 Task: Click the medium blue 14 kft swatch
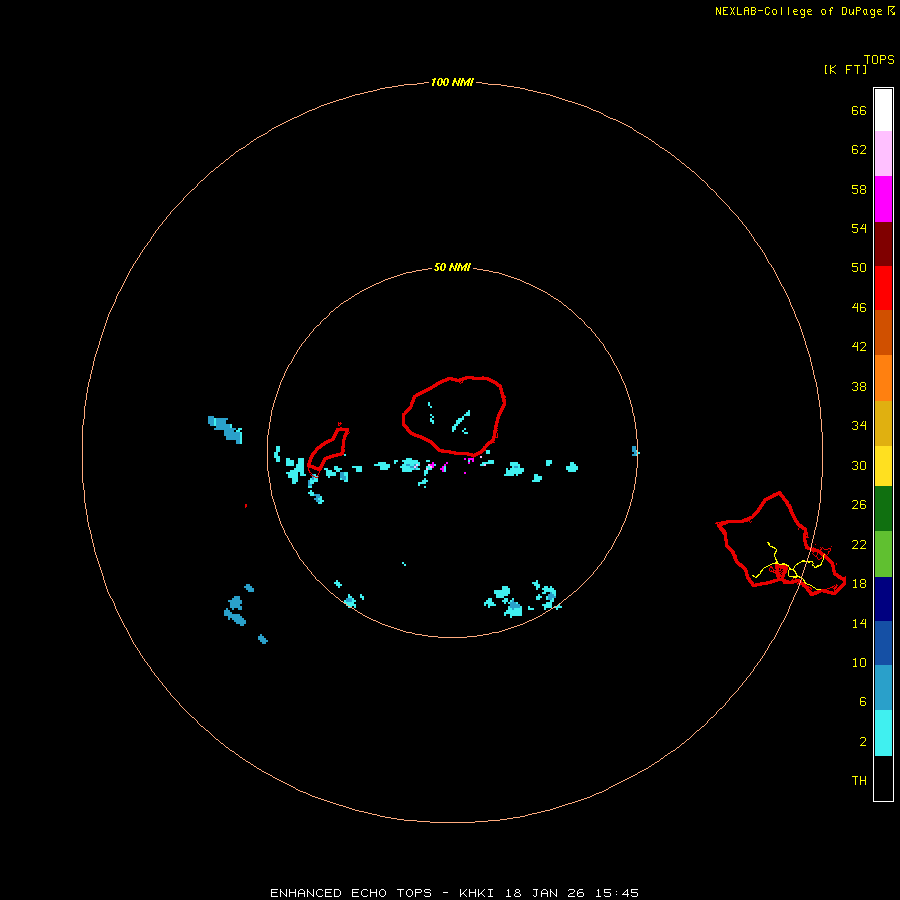point(883,643)
